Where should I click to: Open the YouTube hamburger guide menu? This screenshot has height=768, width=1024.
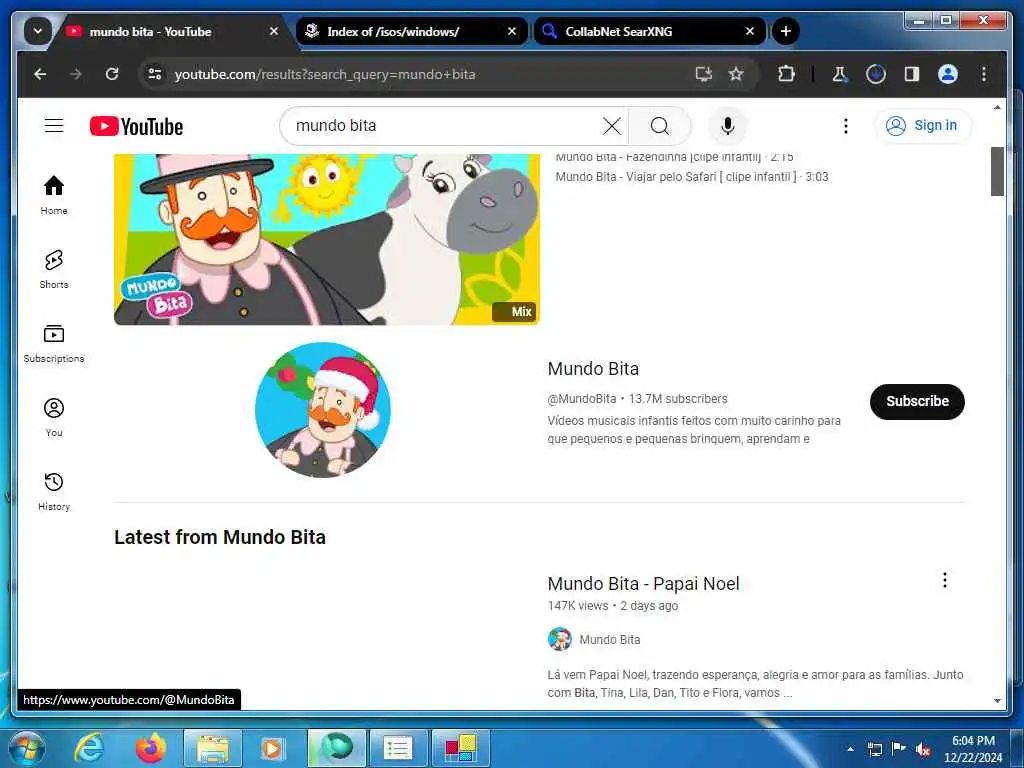click(54, 125)
